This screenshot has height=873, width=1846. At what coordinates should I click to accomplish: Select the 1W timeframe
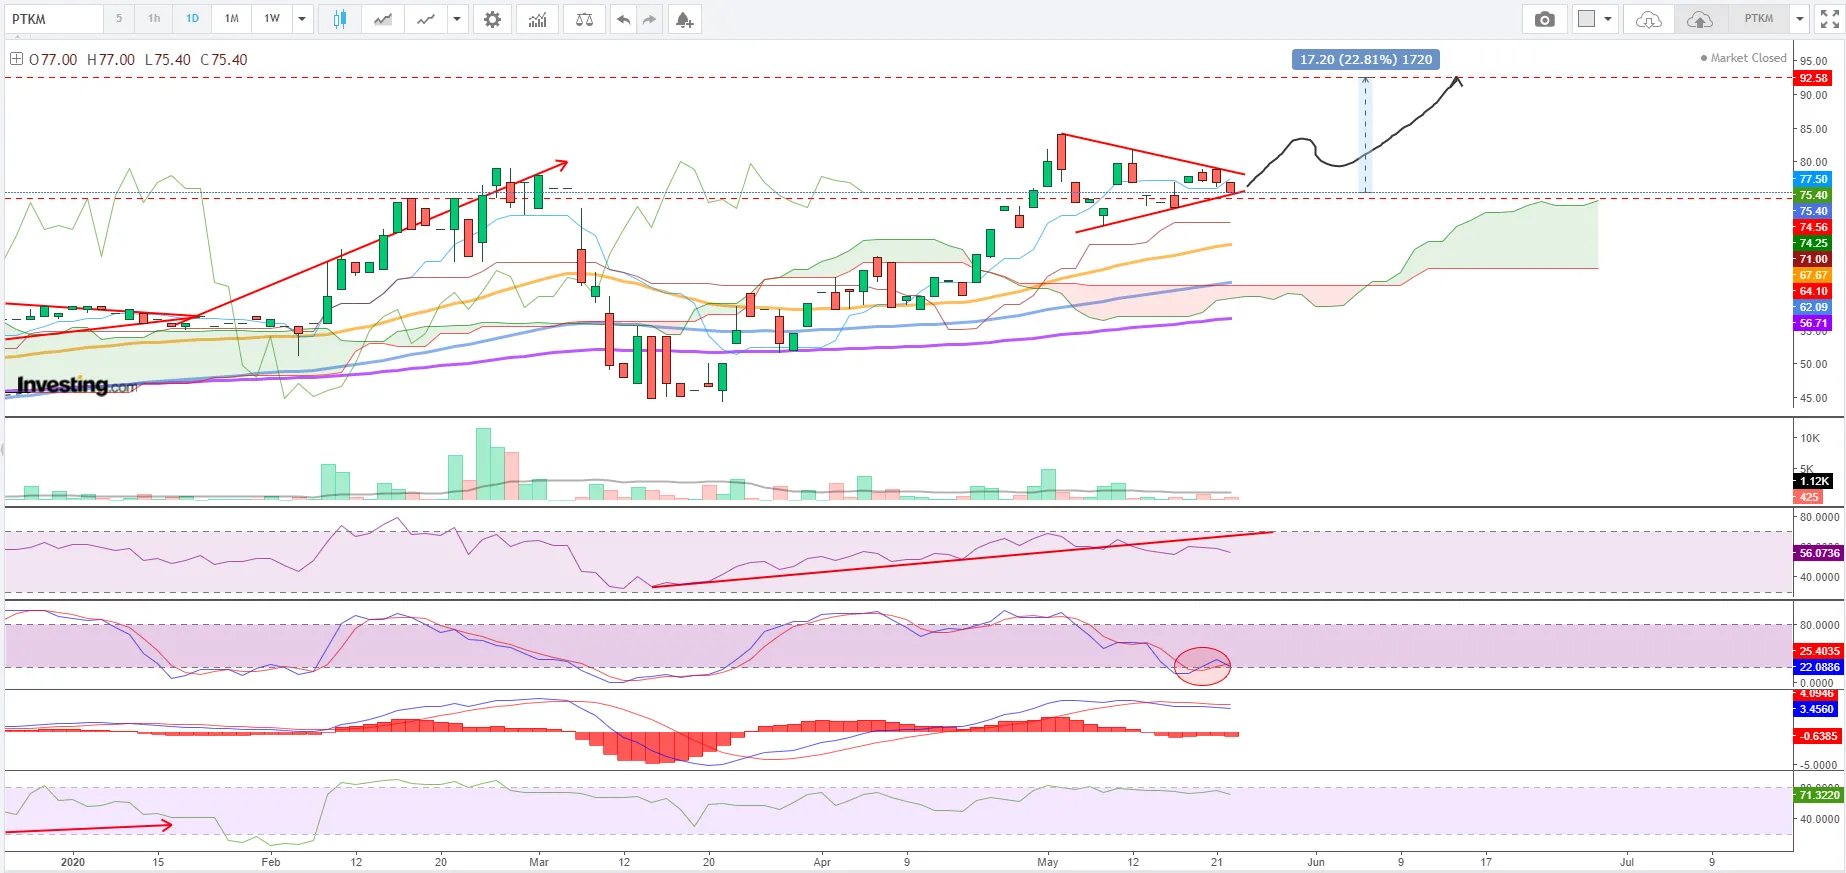coord(272,19)
